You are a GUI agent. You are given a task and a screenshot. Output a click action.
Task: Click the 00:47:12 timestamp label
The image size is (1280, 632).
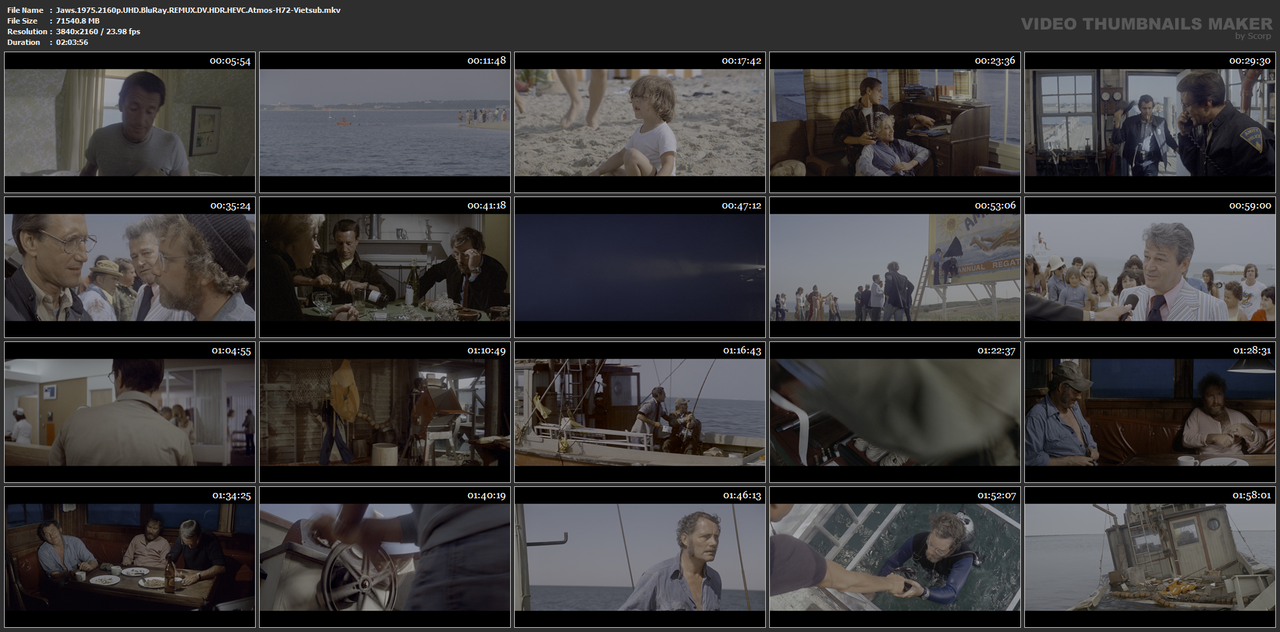tap(741, 205)
